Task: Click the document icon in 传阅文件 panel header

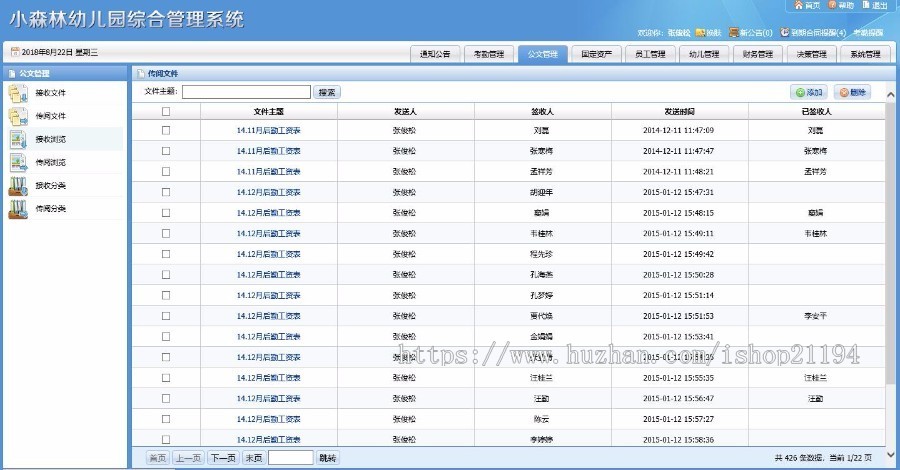Action: point(141,73)
